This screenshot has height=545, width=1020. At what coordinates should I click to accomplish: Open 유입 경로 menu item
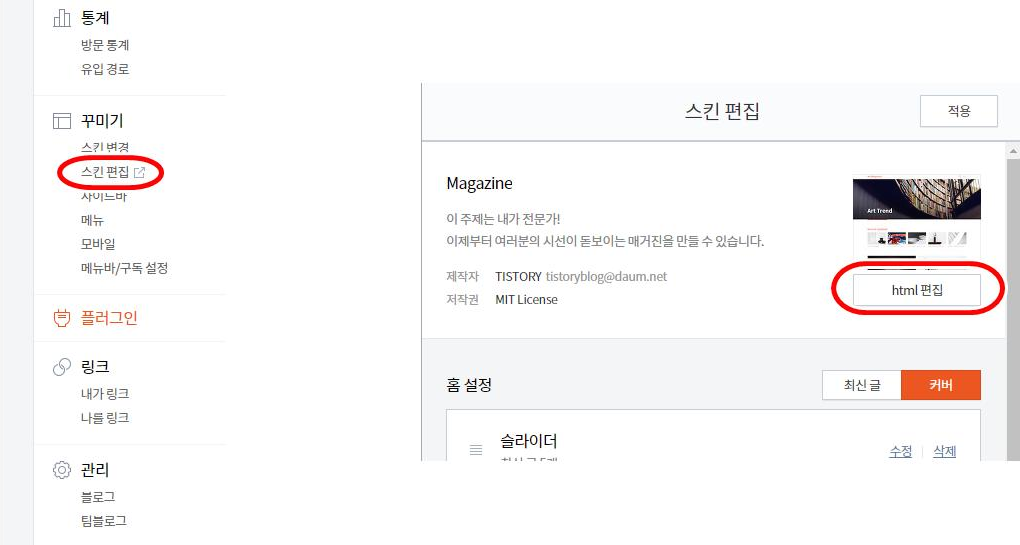point(105,69)
